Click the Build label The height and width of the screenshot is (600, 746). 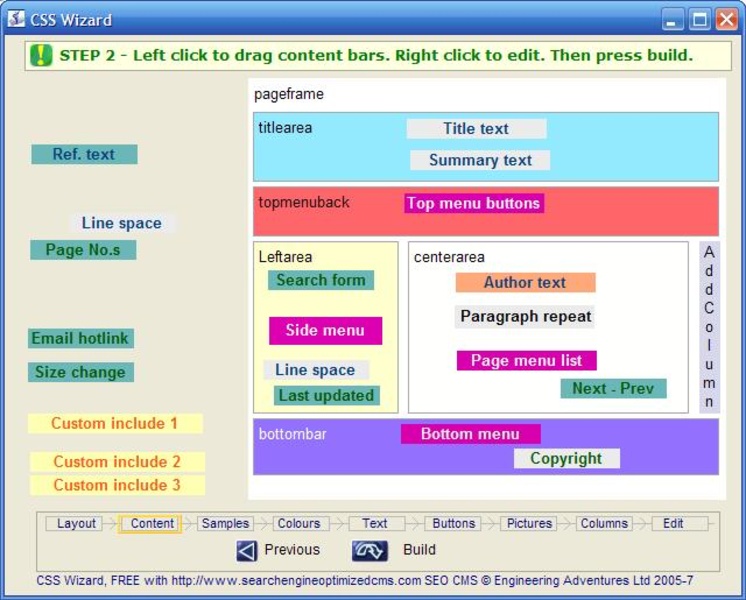pos(419,550)
